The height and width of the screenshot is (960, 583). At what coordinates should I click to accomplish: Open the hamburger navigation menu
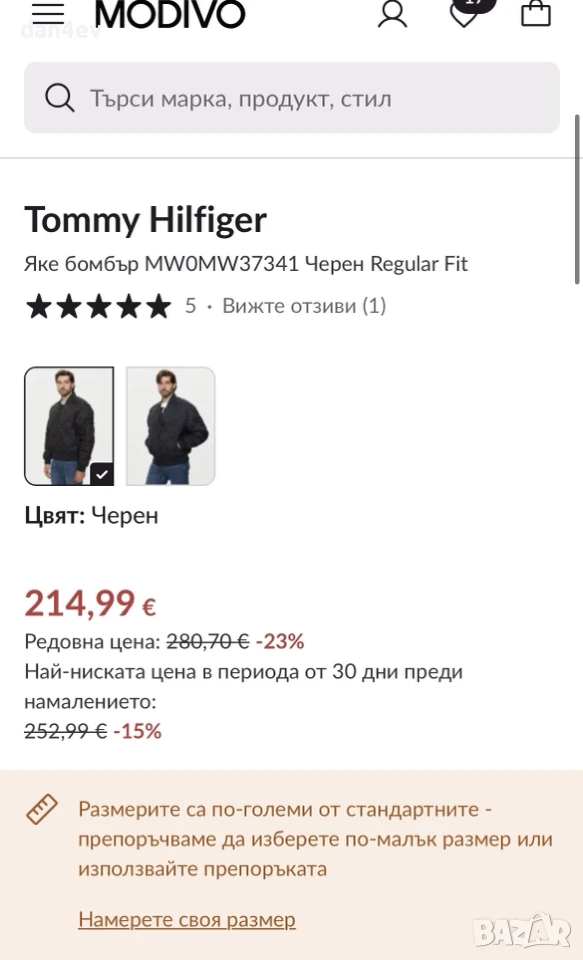pos(48,13)
